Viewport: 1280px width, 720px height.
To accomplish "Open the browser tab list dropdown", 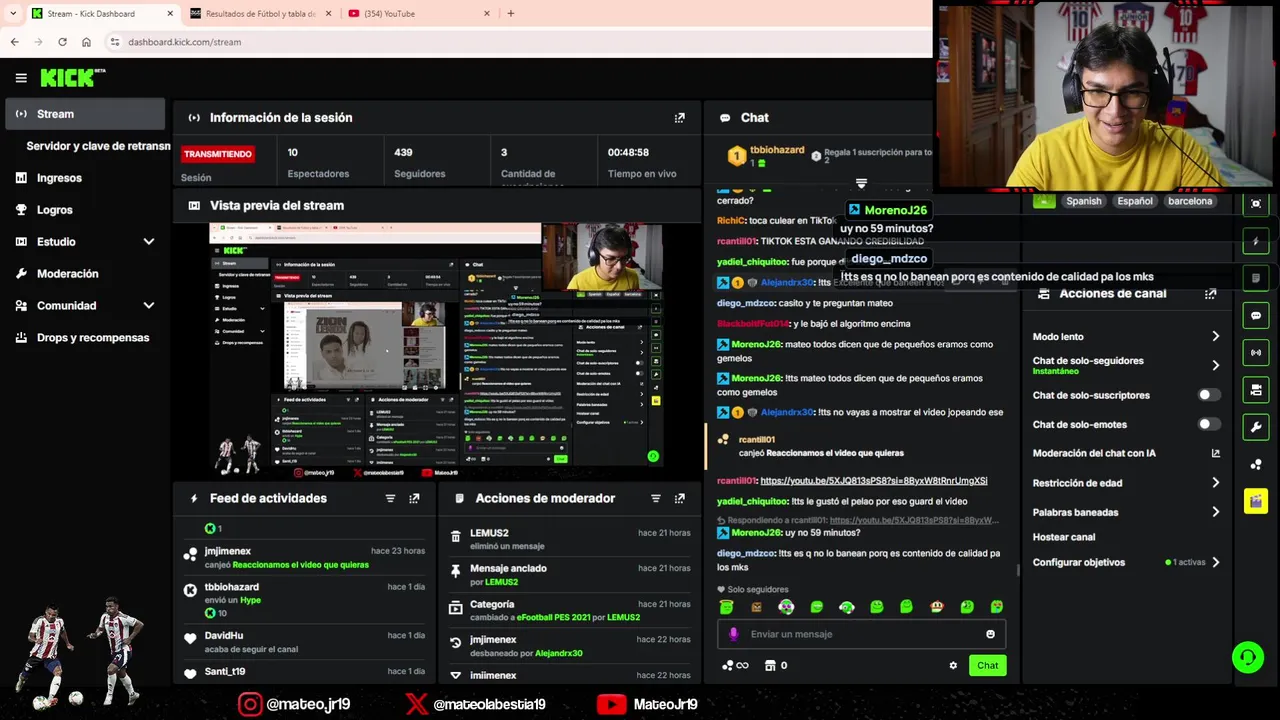I will coord(13,13).
